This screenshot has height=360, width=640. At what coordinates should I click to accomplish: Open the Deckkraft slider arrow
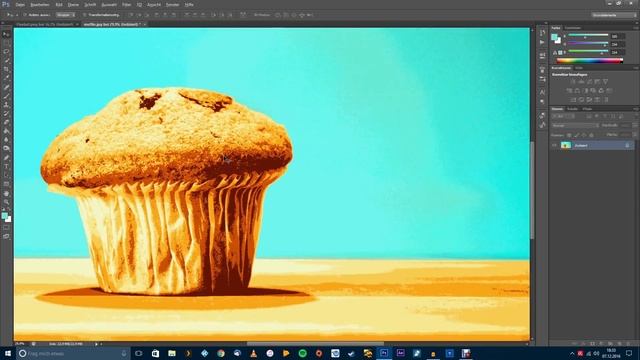635,125
